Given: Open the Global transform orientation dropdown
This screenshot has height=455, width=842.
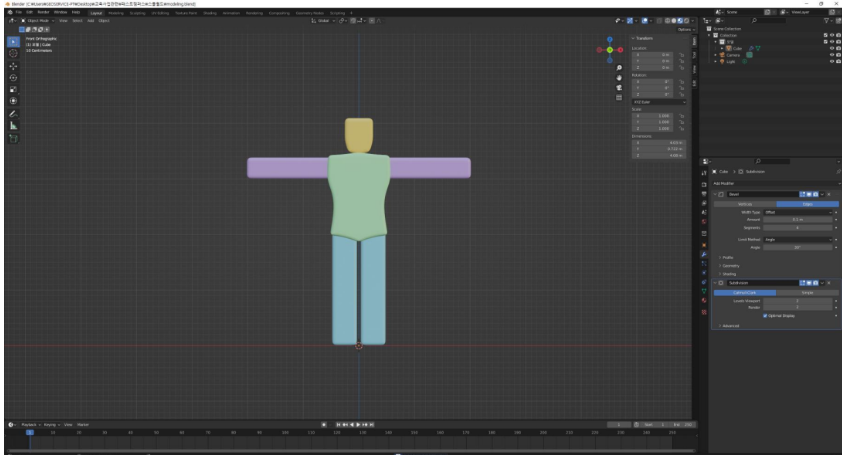Looking at the screenshot, I should click(x=326, y=20).
